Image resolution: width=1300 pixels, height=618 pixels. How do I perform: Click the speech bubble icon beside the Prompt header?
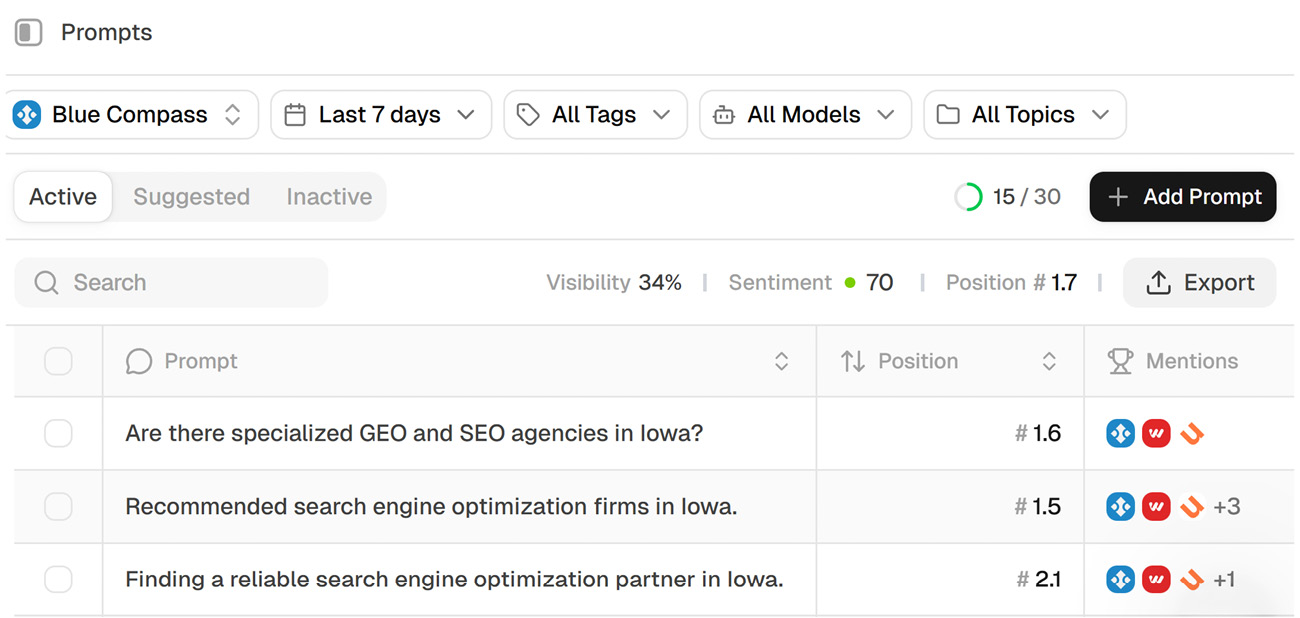[x=139, y=361]
